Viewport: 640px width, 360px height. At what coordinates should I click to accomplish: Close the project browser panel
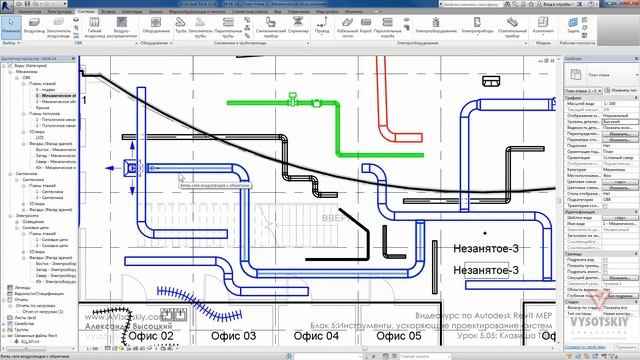[x=73, y=59]
